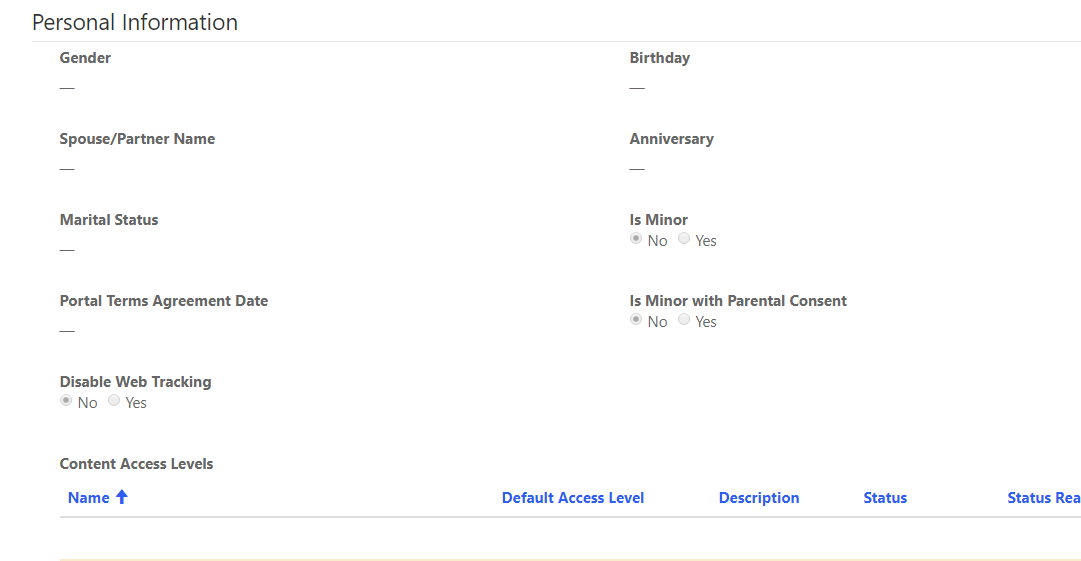
Task: Click the empty Gender field value
Action: pos(67,88)
